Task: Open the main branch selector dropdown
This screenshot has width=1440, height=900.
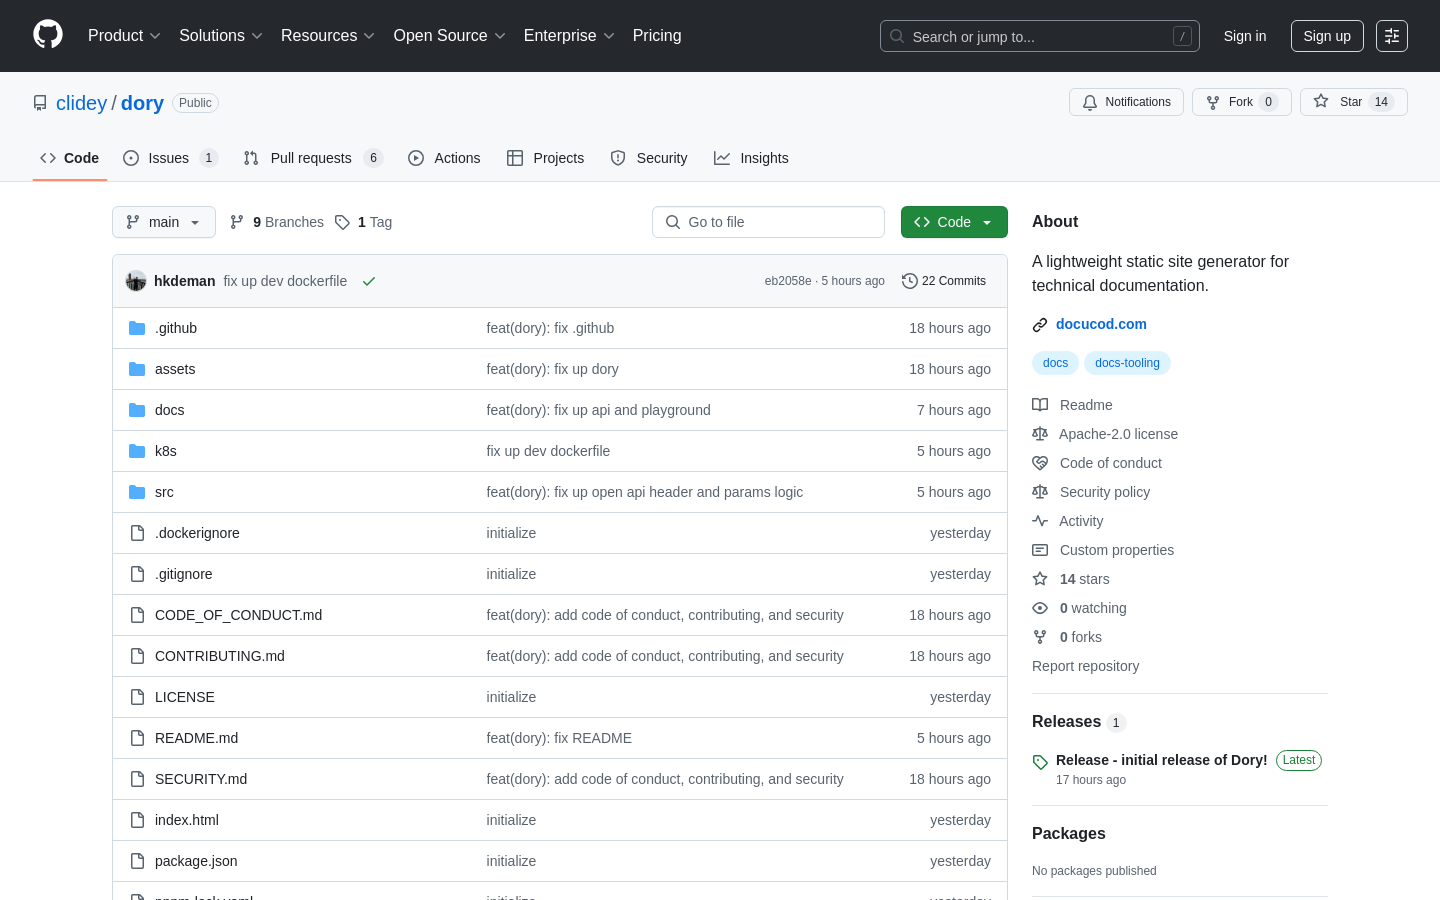Action: click(x=164, y=222)
